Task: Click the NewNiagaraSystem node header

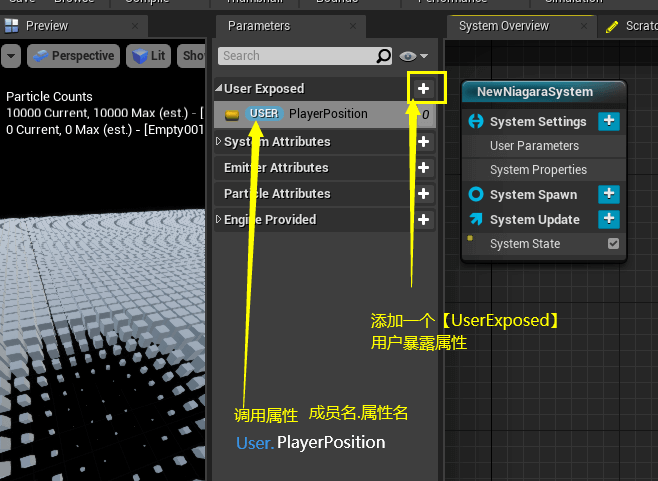Action: point(544,92)
